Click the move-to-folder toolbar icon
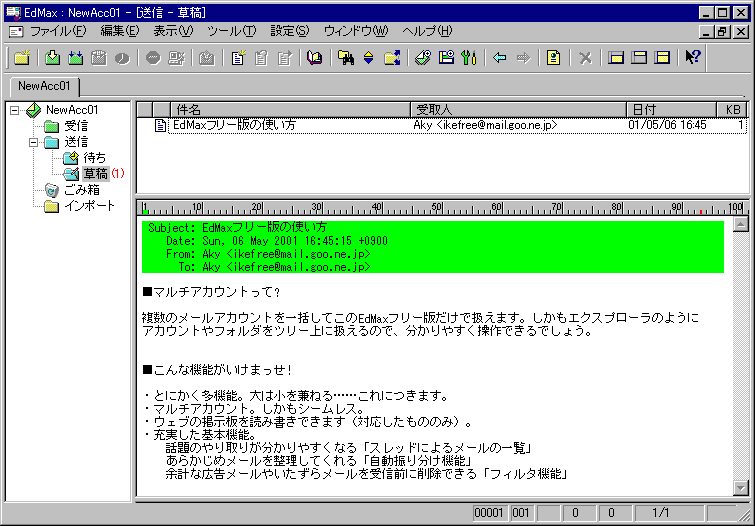This screenshot has height=526, width=755. [x=392, y=58]
